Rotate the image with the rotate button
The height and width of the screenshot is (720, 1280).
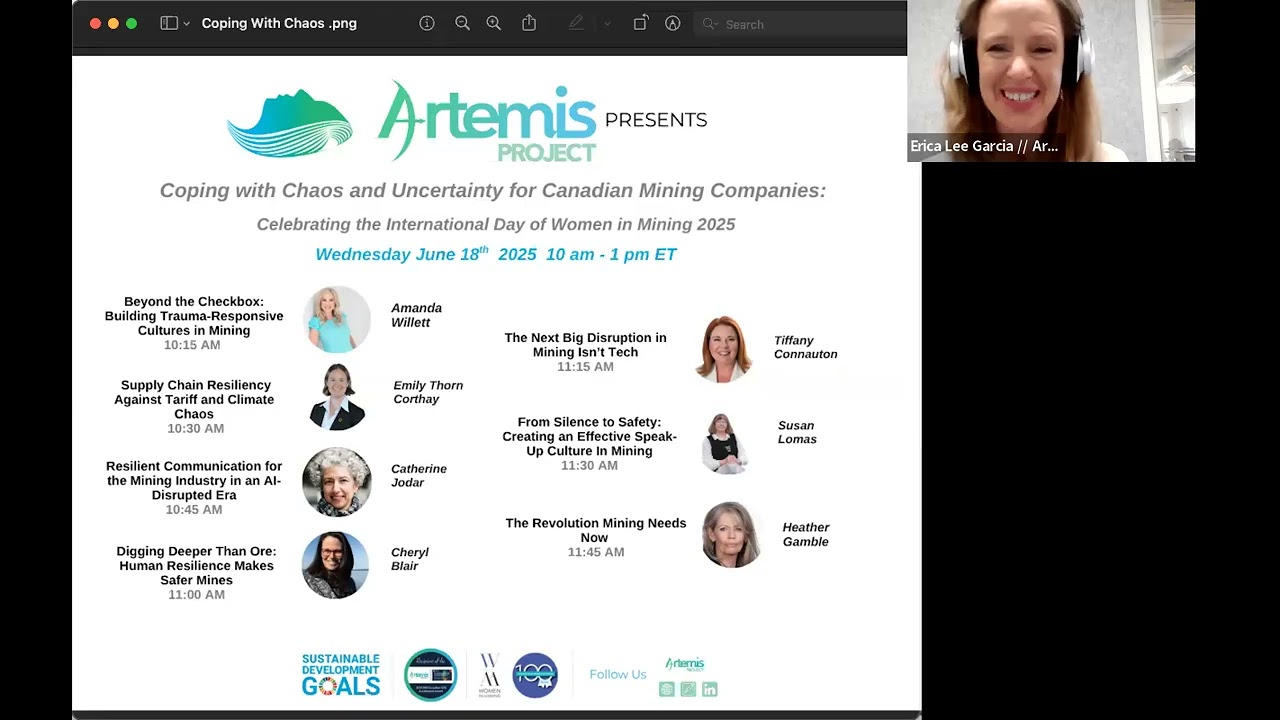[641, 23]
